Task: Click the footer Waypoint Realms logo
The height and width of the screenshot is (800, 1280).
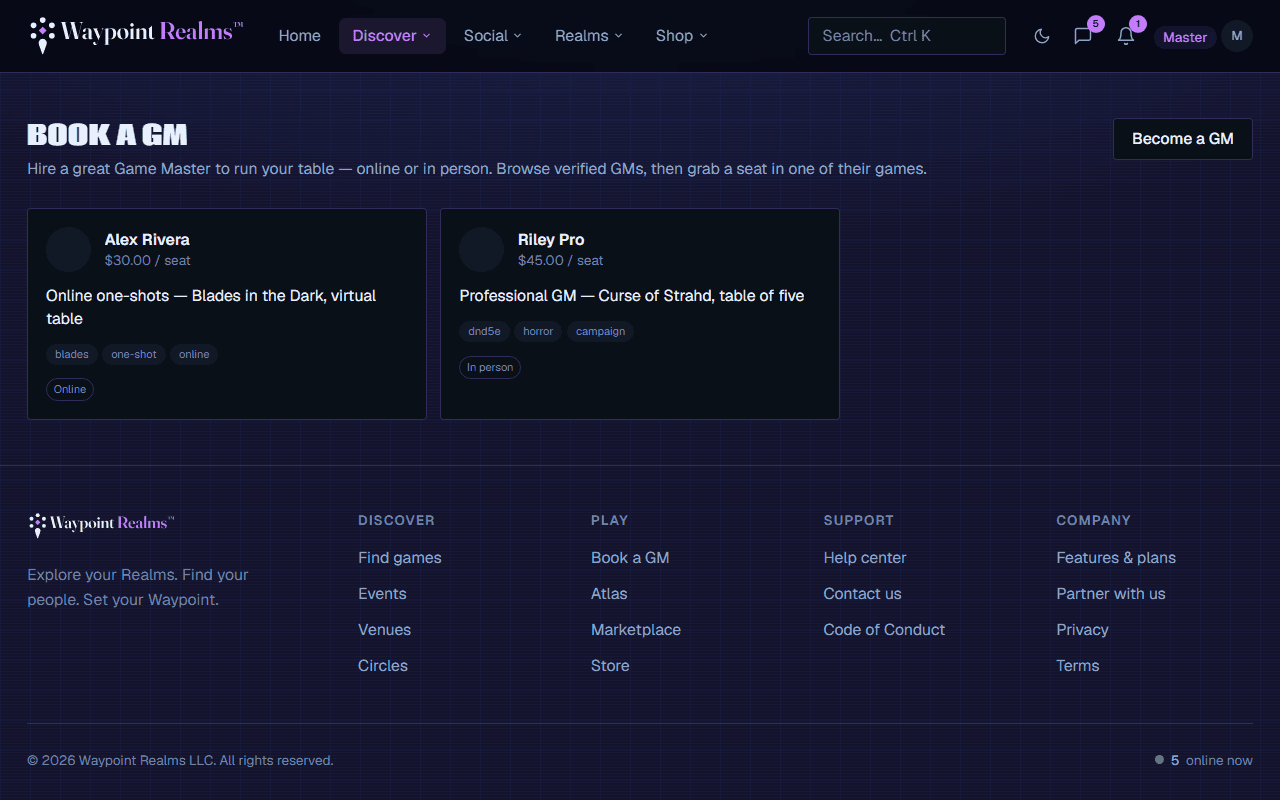Action: [x=101, y=523]
